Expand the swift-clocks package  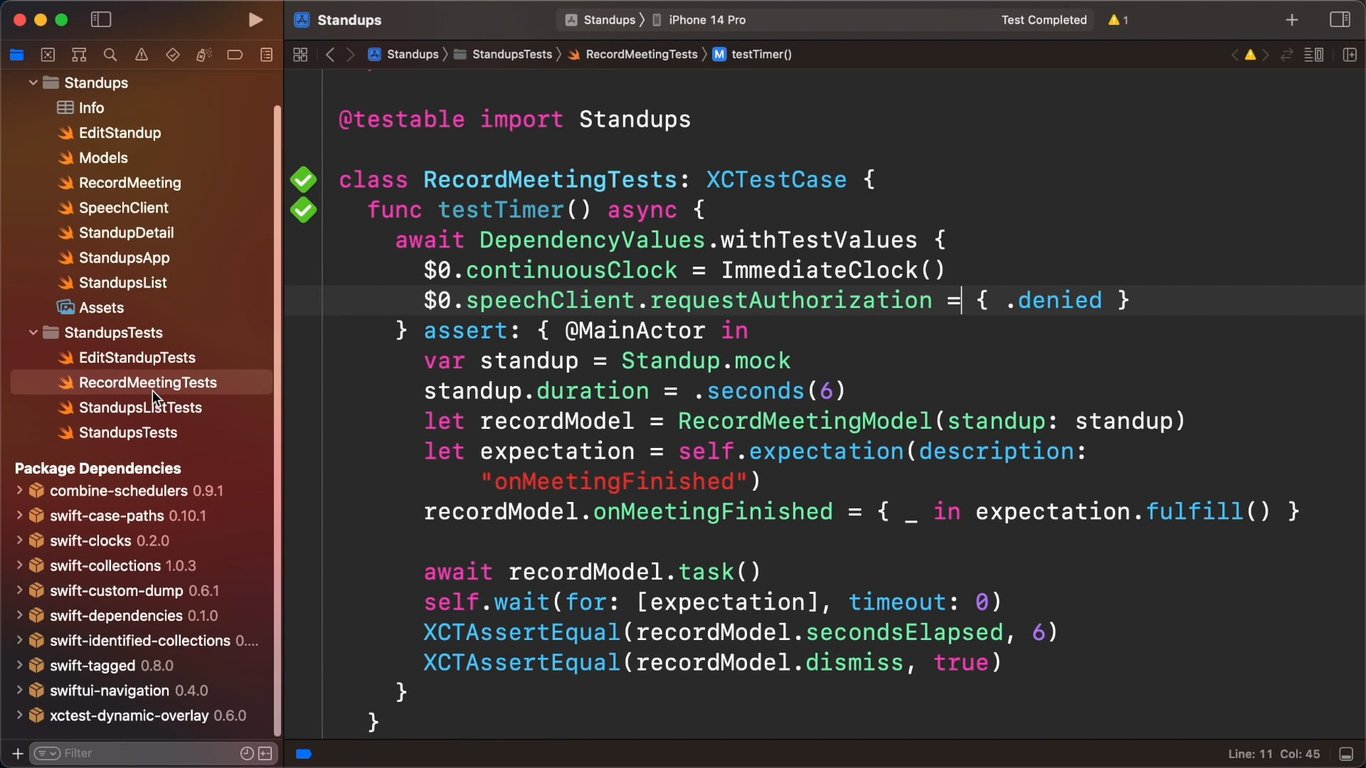tap(19, 541)
